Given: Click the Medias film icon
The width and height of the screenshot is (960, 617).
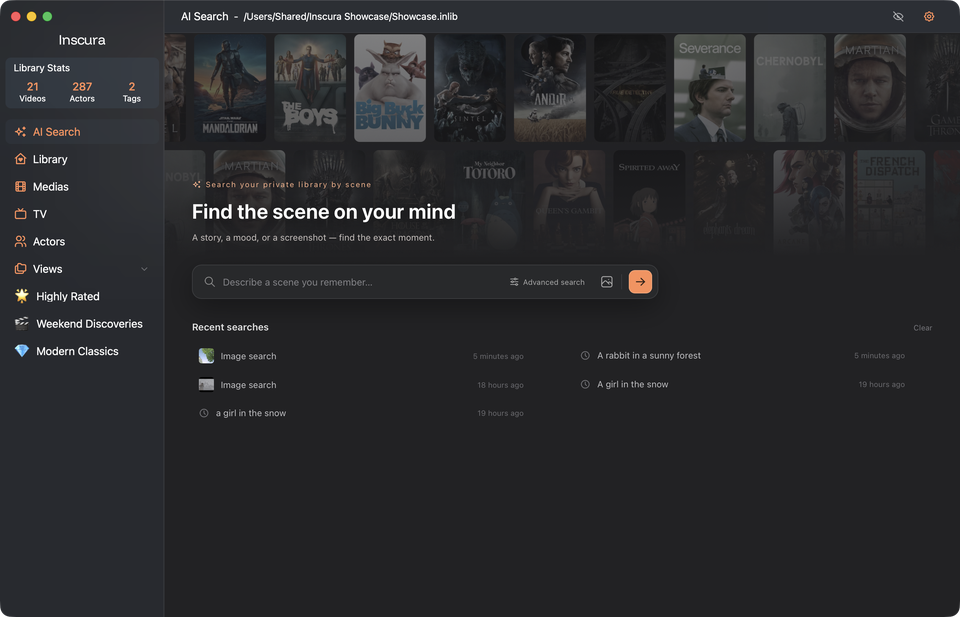Looking at the screenshot, I should [21, 187].
